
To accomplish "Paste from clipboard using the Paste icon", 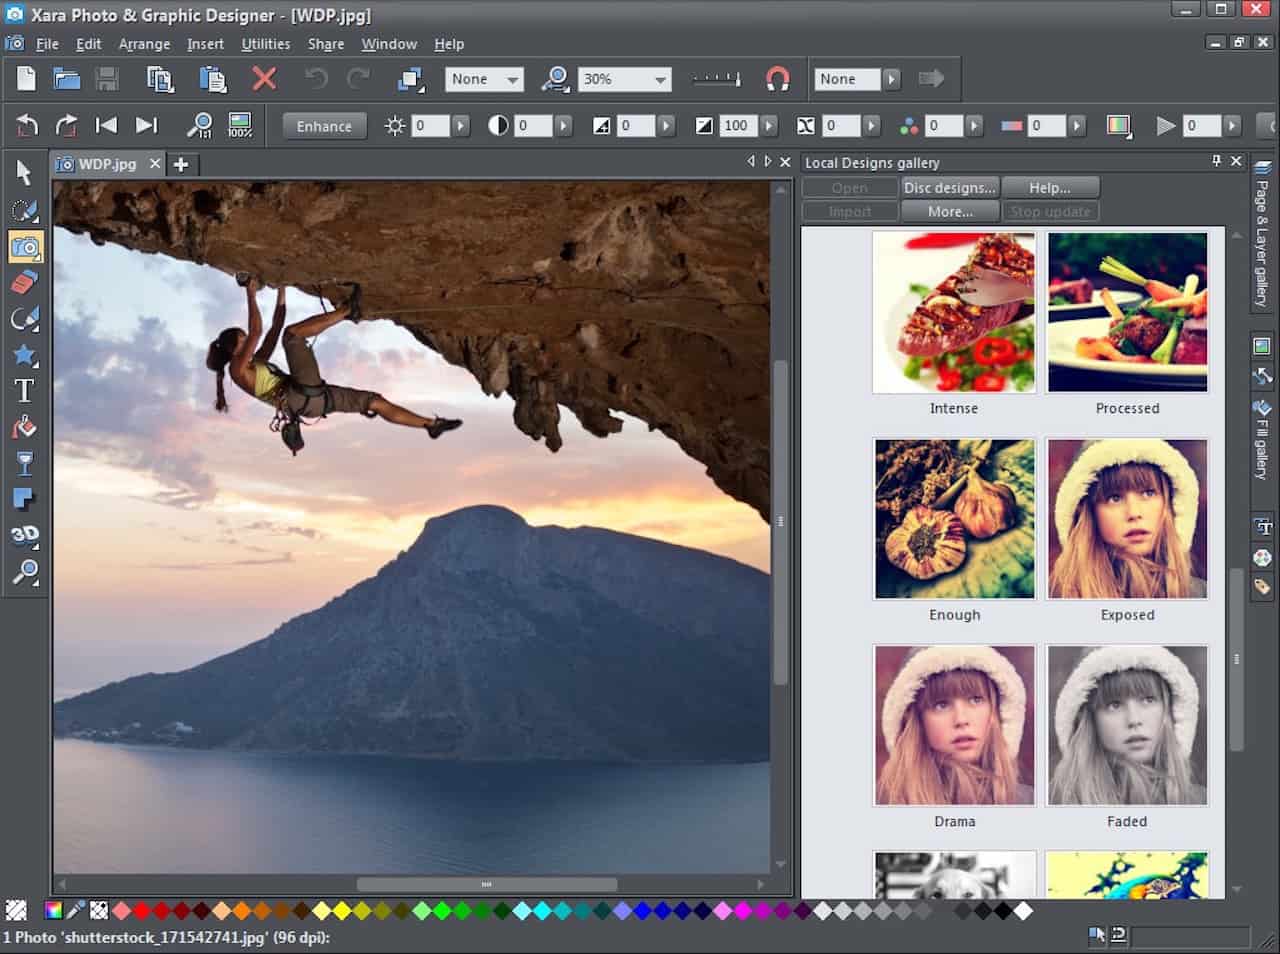I will coord(213,79).
